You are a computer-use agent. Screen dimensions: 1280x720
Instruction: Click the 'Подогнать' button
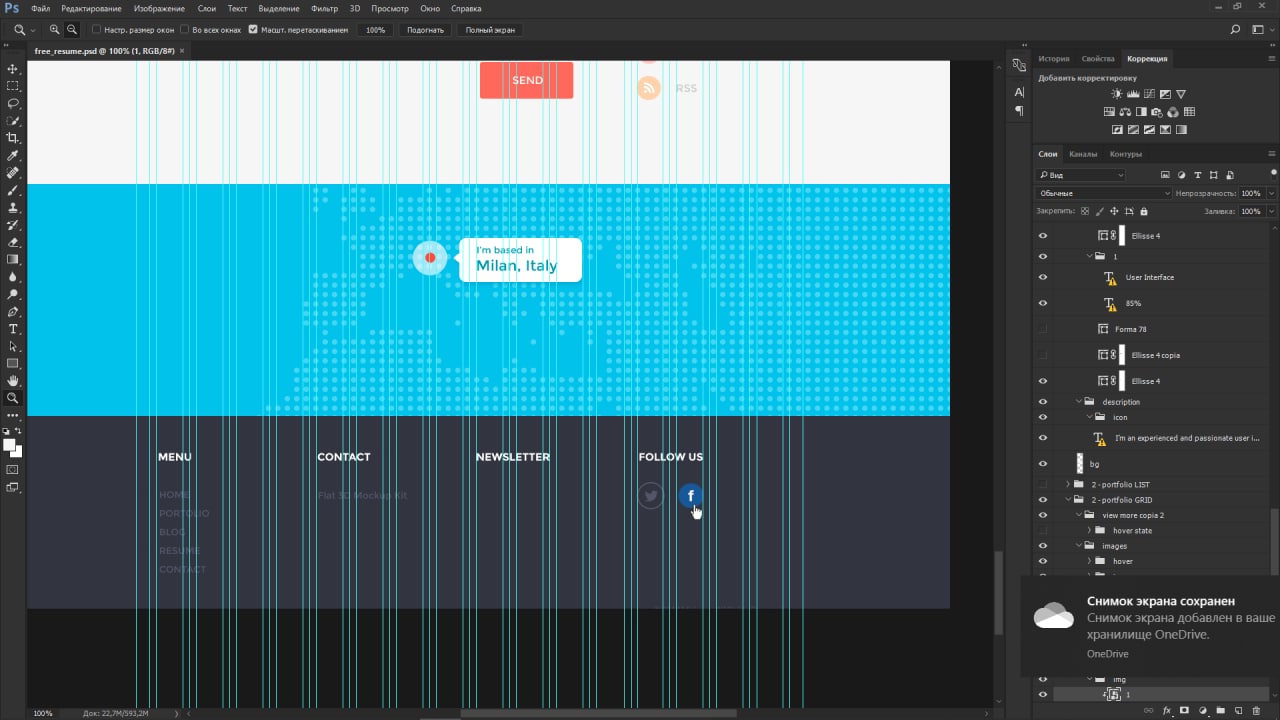(425, 30)
